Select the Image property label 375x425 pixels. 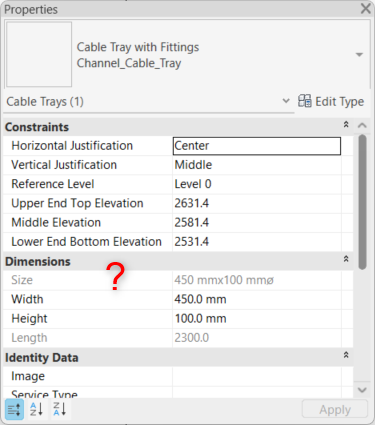pyautogui.click(x=28, y=376)
